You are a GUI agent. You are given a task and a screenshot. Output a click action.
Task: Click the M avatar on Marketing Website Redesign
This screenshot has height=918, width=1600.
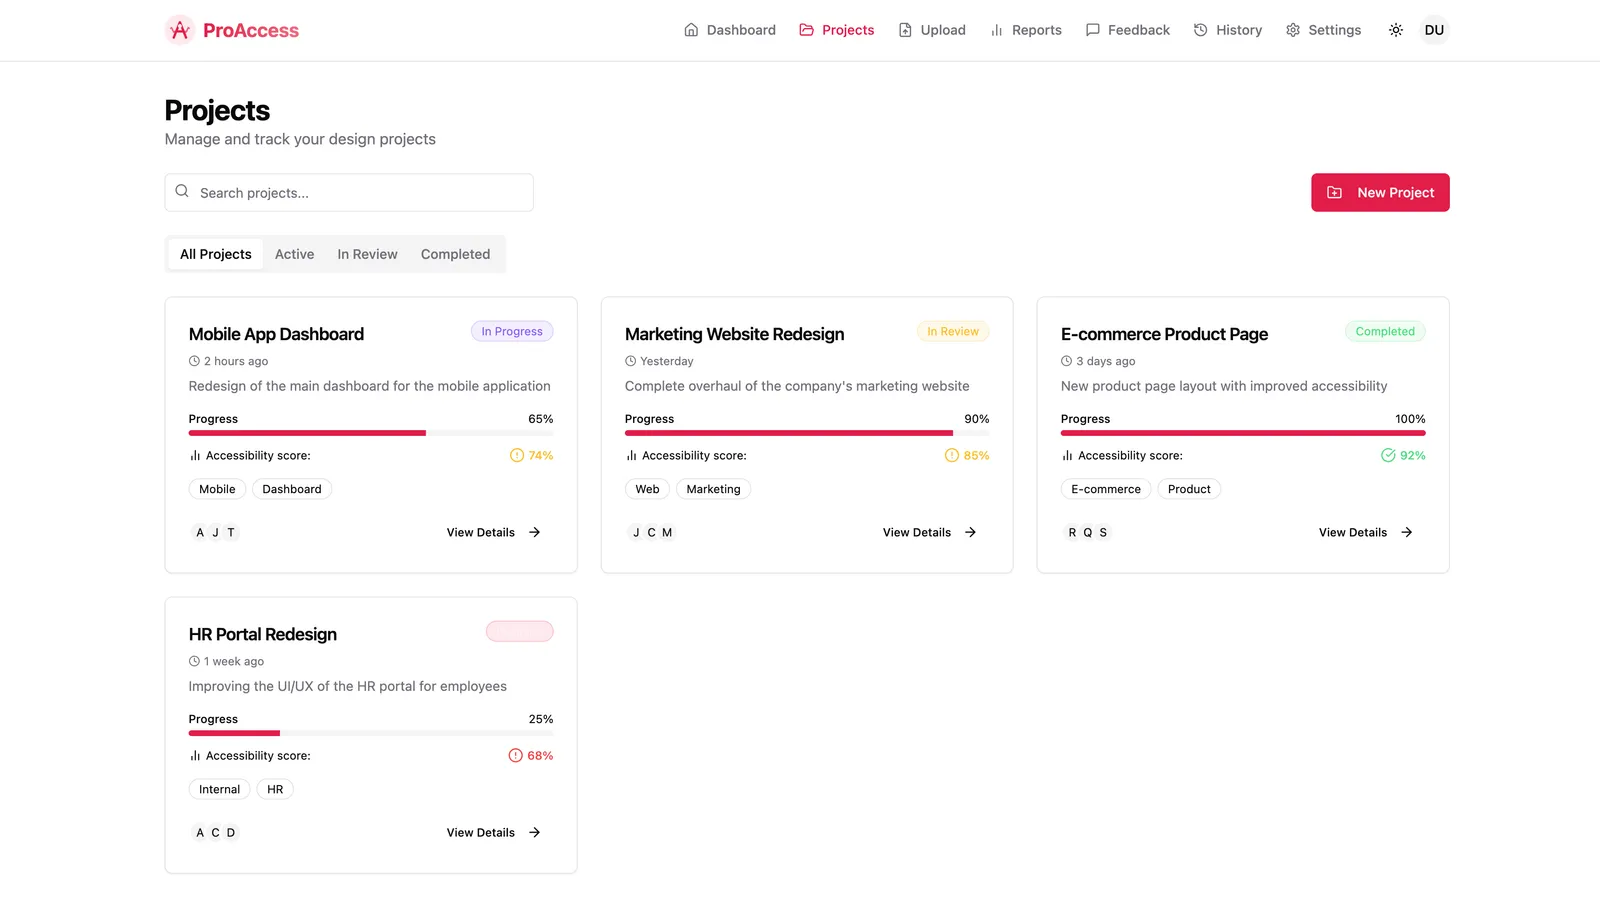point(667,533)
